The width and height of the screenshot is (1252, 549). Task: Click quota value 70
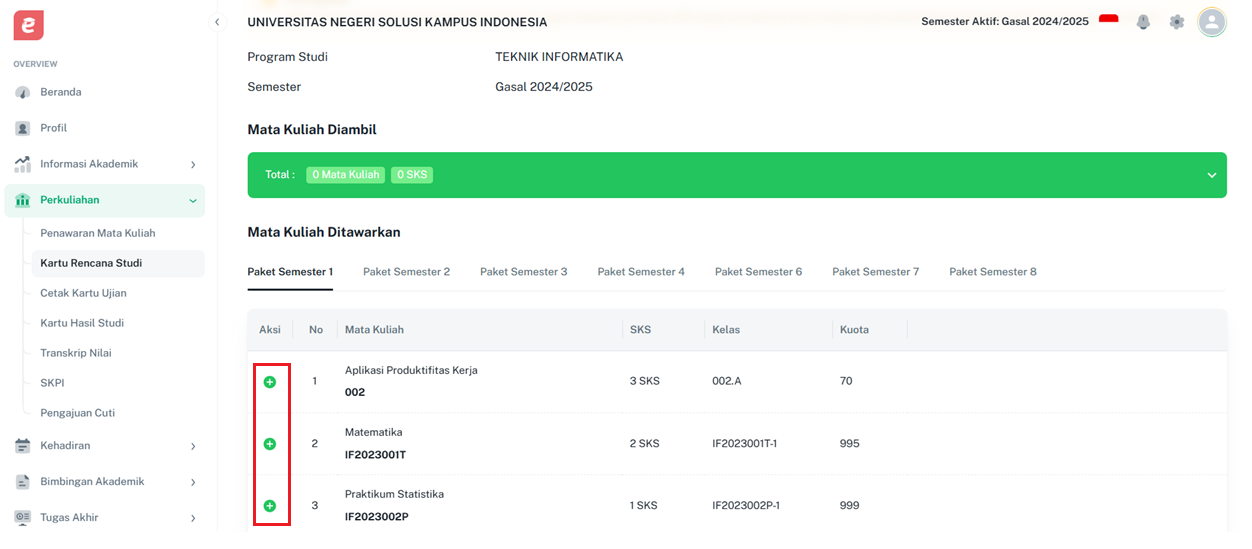pos(846,382)
